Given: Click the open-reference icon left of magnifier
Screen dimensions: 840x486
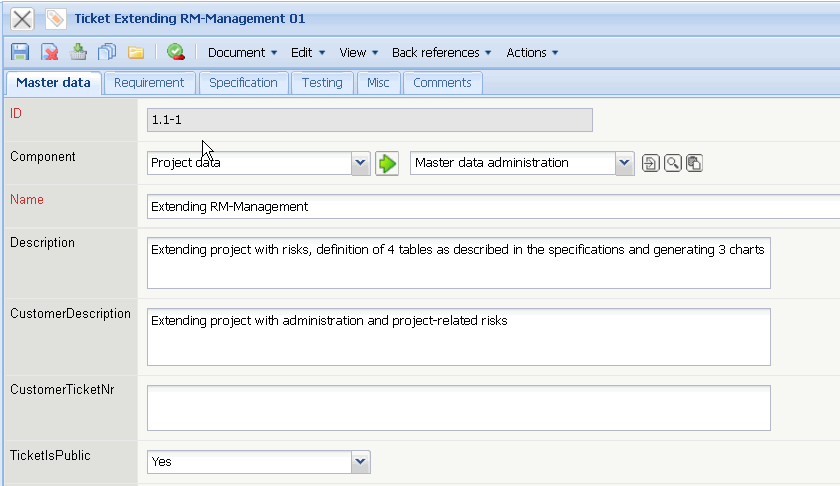Looking at the screenshot, I should tap(651, 163).
